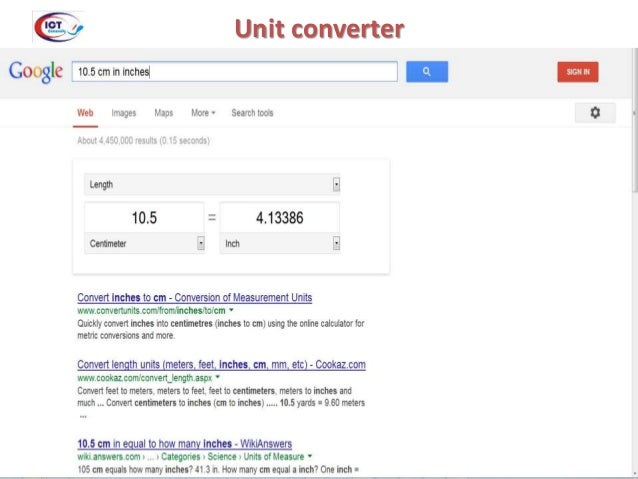The width and height of the screenshot is (638, 479).
Task: Select the Web tab
Action: point(85,113)
